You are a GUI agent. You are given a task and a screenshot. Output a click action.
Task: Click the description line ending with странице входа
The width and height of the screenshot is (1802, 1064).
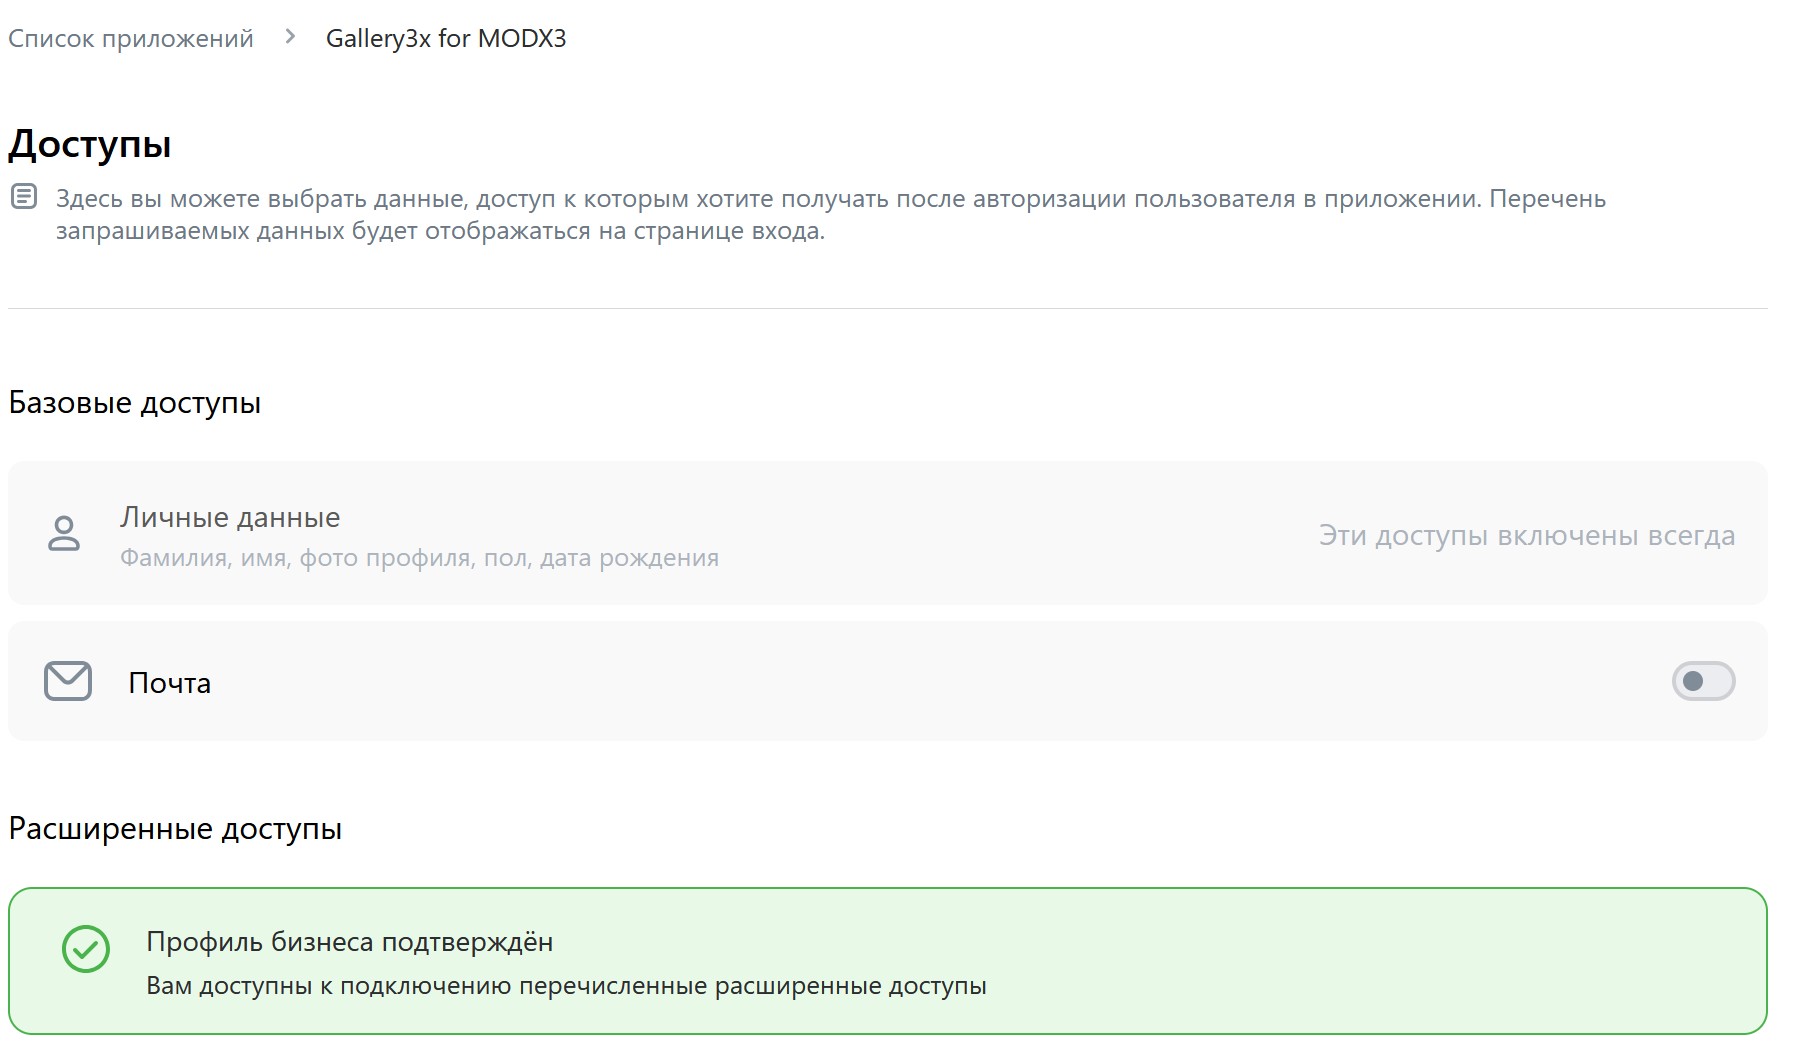click(x=440, y=231)
